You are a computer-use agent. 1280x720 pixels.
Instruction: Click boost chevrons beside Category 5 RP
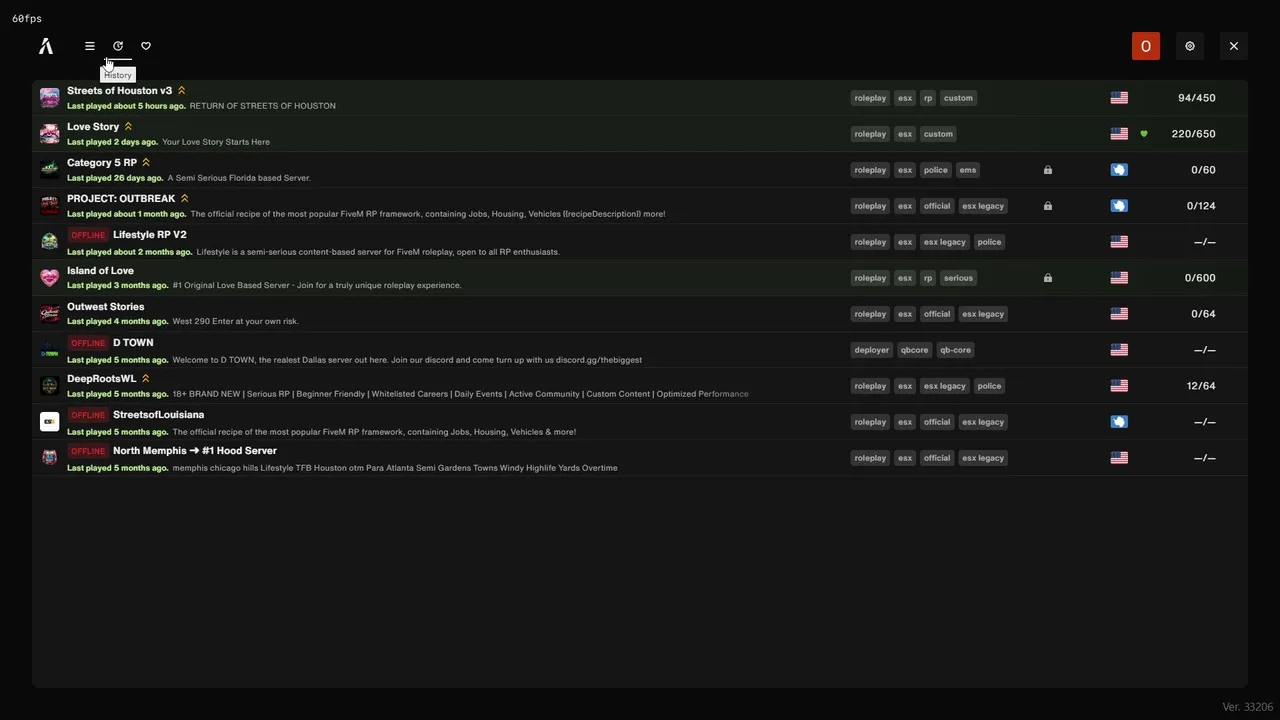pyautogui.click(x=146, y=163)
